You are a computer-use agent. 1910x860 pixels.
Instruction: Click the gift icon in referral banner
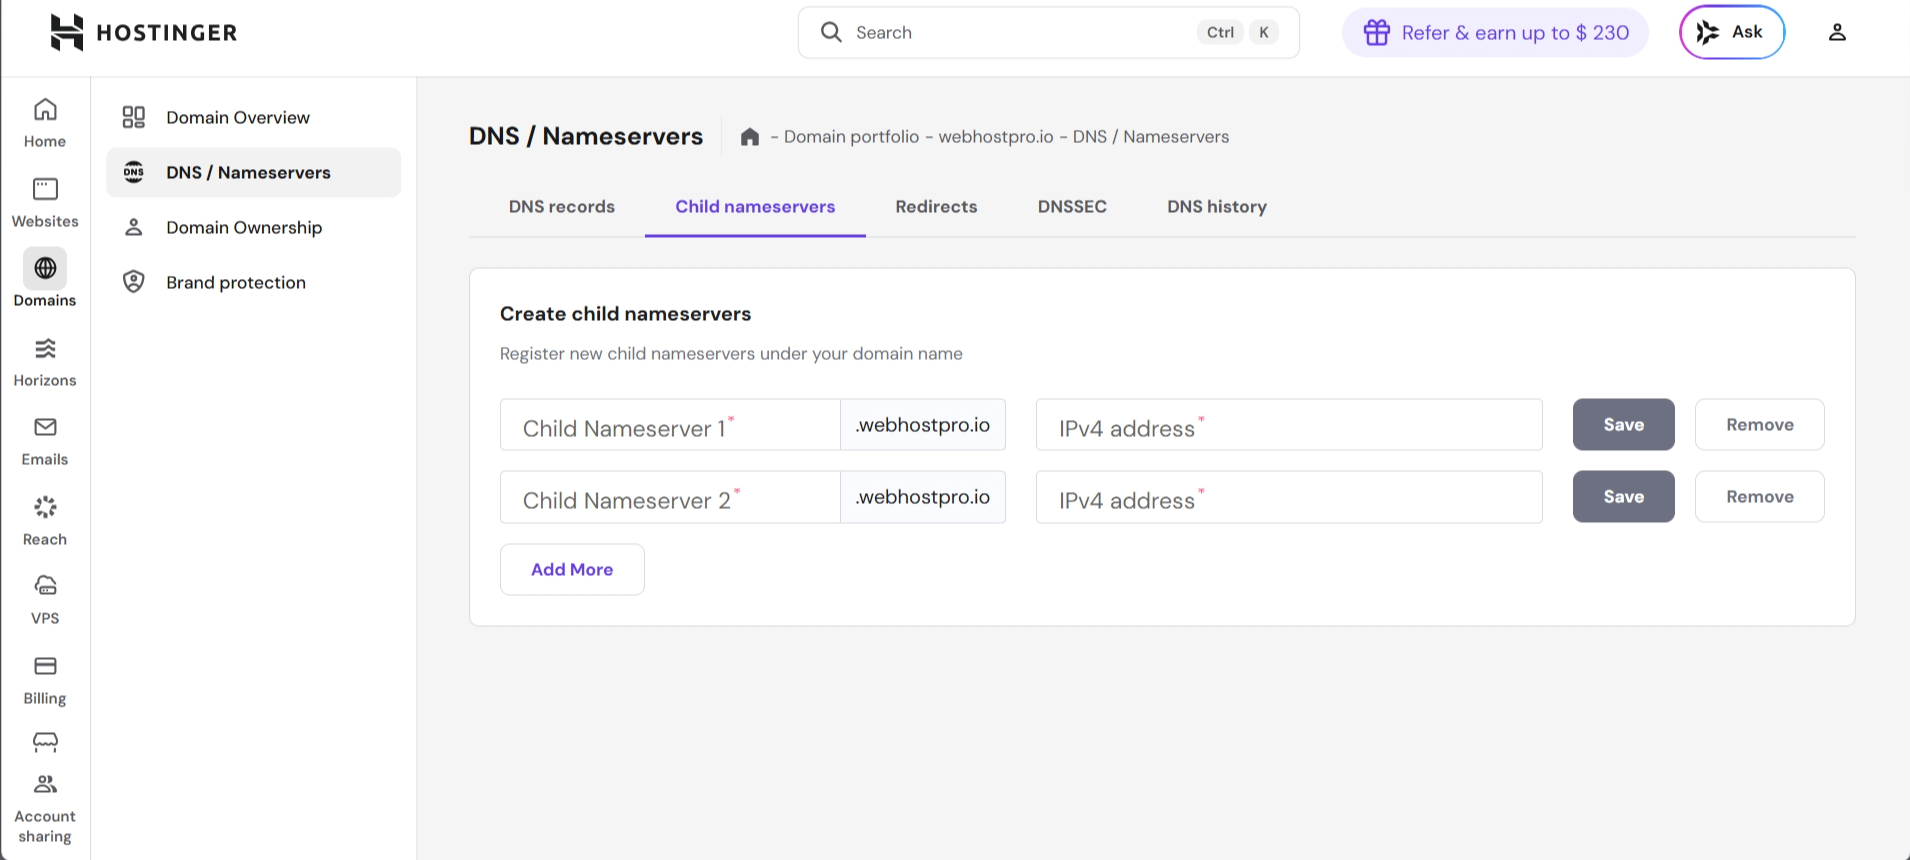(1377, 32)
